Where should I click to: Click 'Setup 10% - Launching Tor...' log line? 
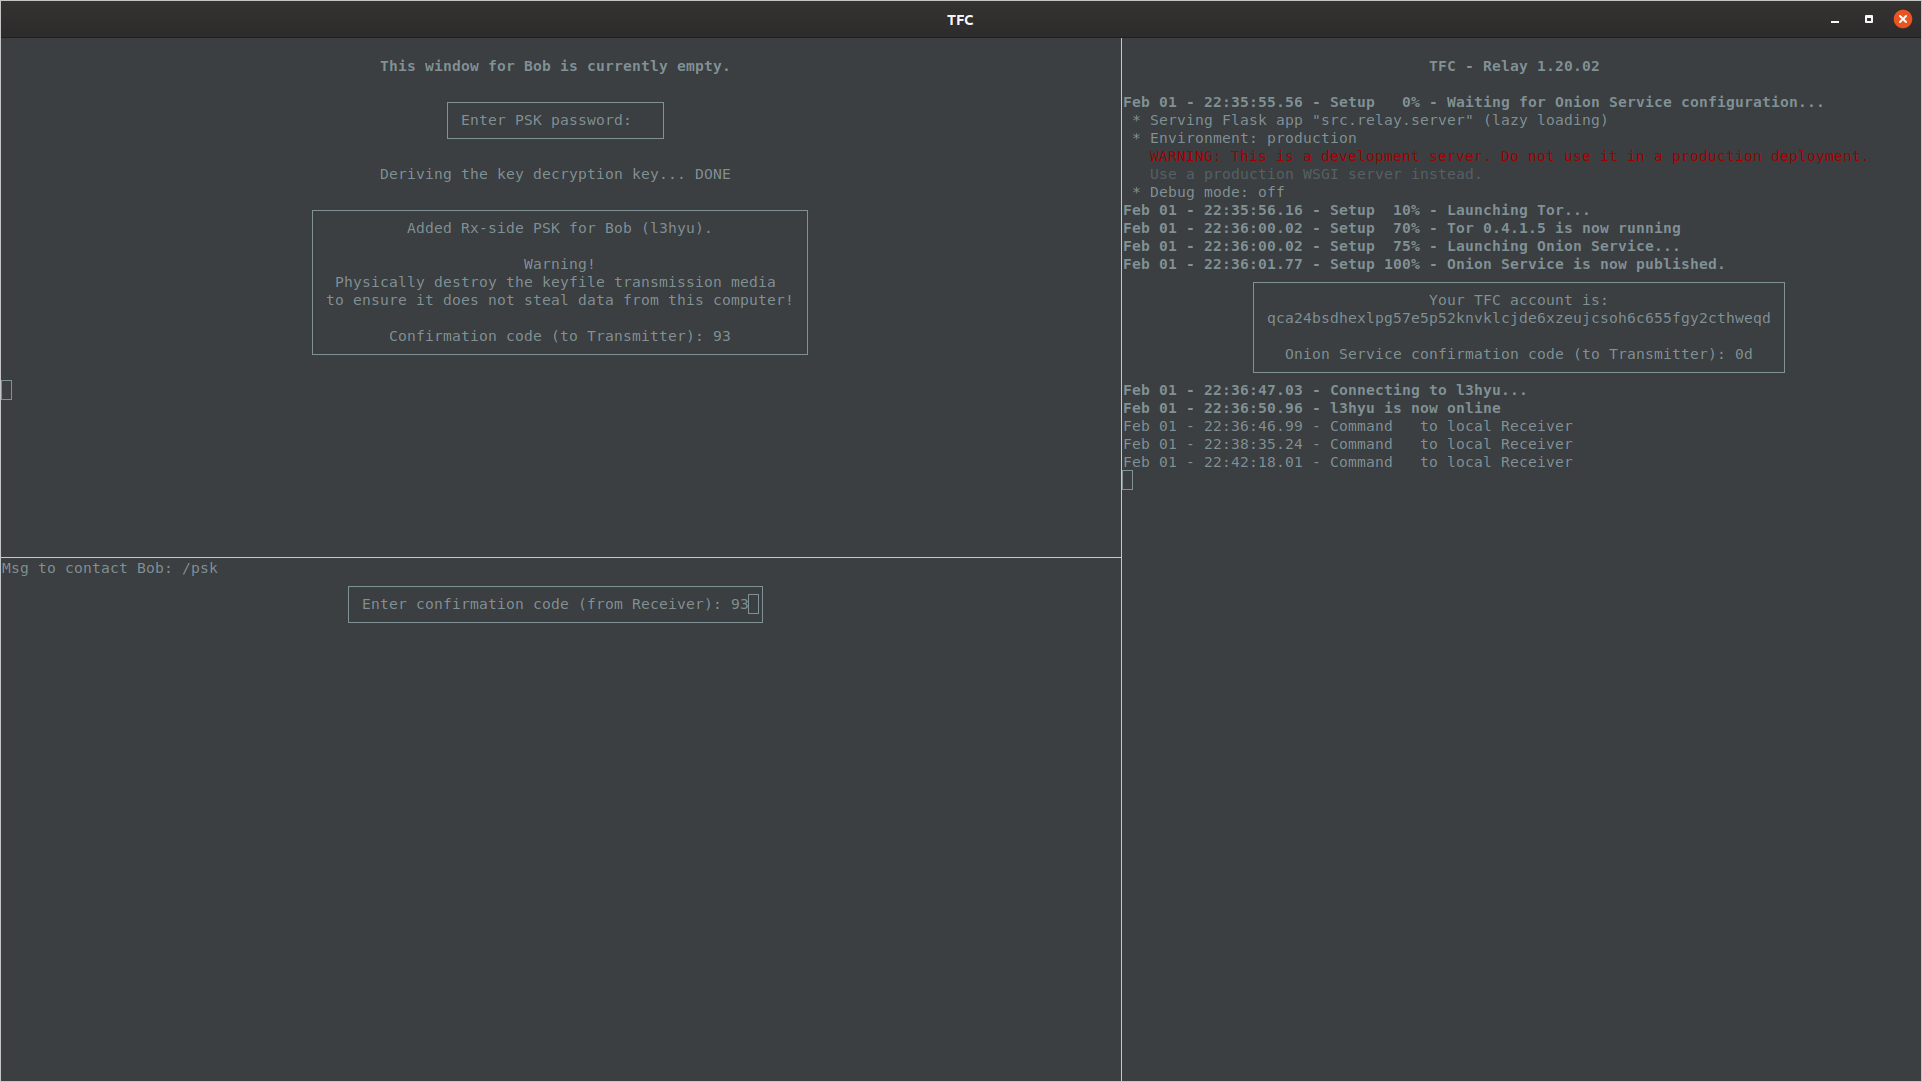tap(1356, 210)
